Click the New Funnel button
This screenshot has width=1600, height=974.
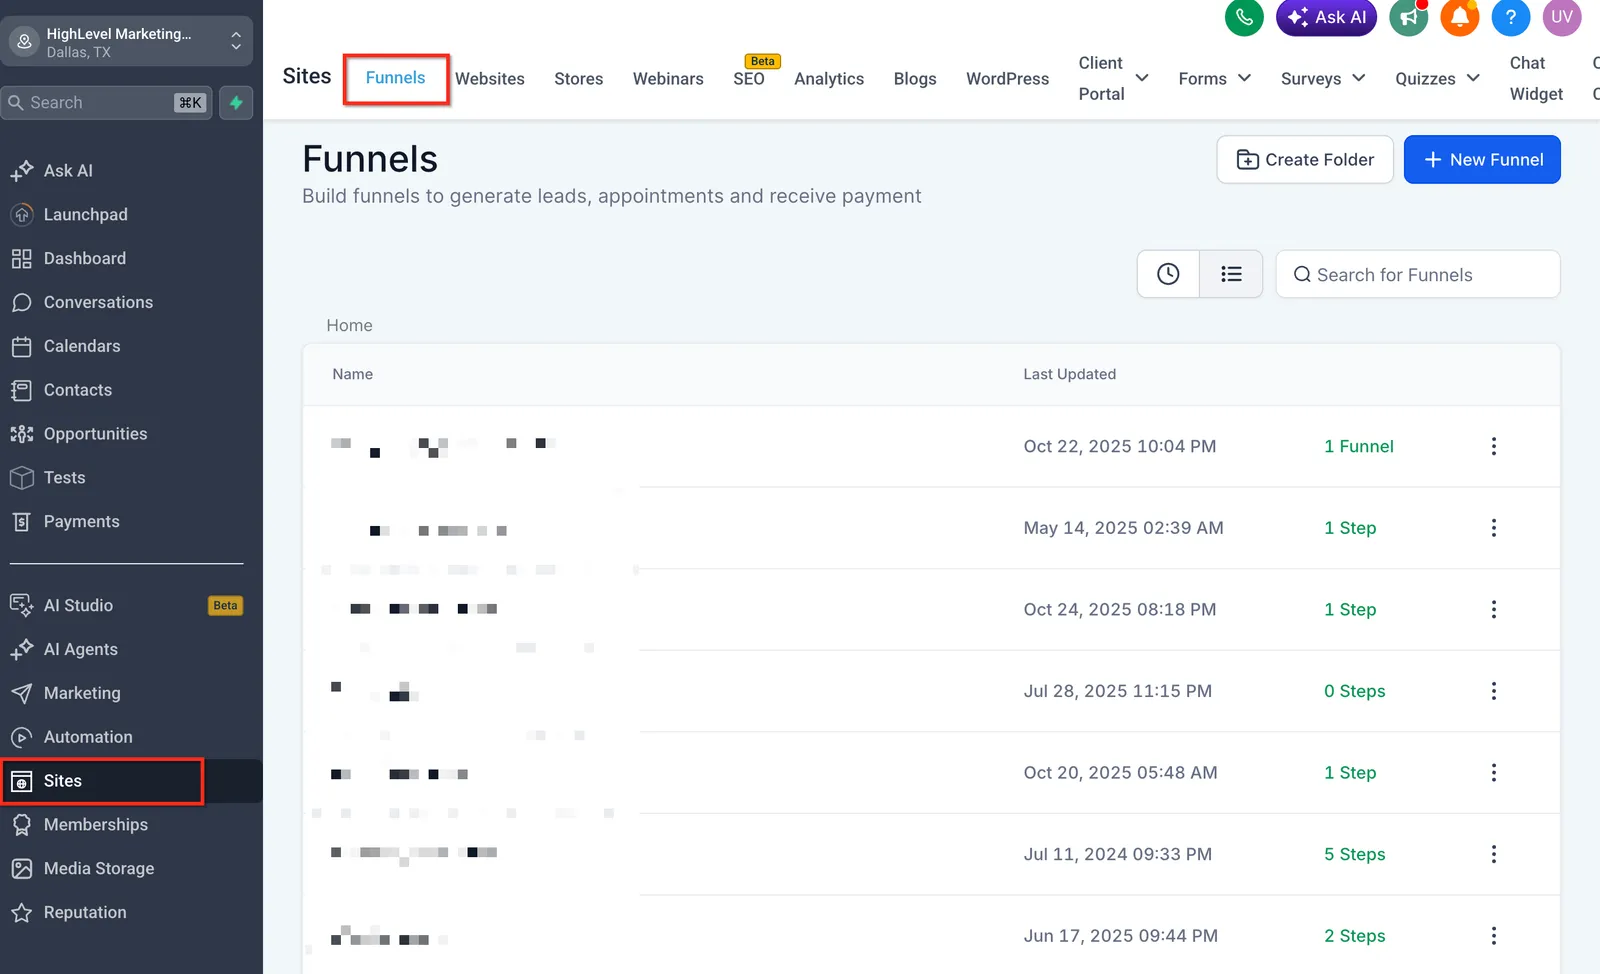[x=1482, y=160]
